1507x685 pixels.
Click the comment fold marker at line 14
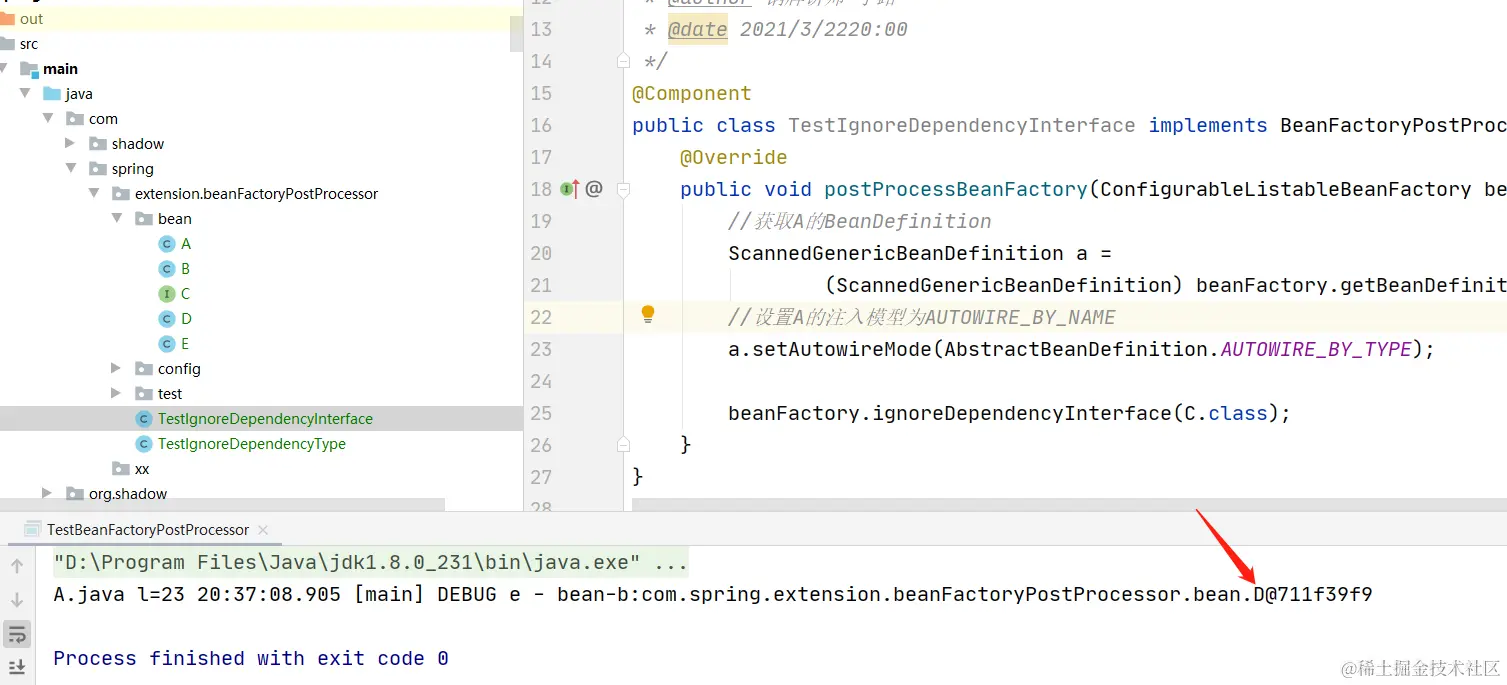pyautogui.click(x=622, y=60)
